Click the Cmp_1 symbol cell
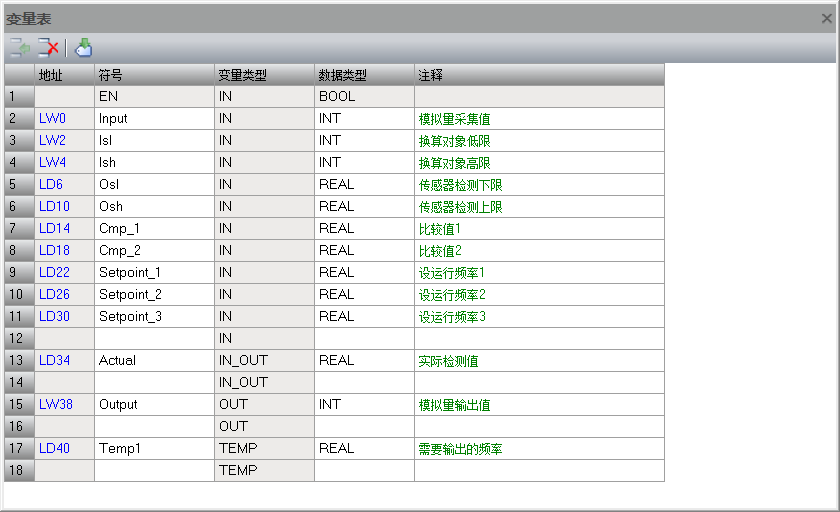840x512 pixels. coord(154,228)
